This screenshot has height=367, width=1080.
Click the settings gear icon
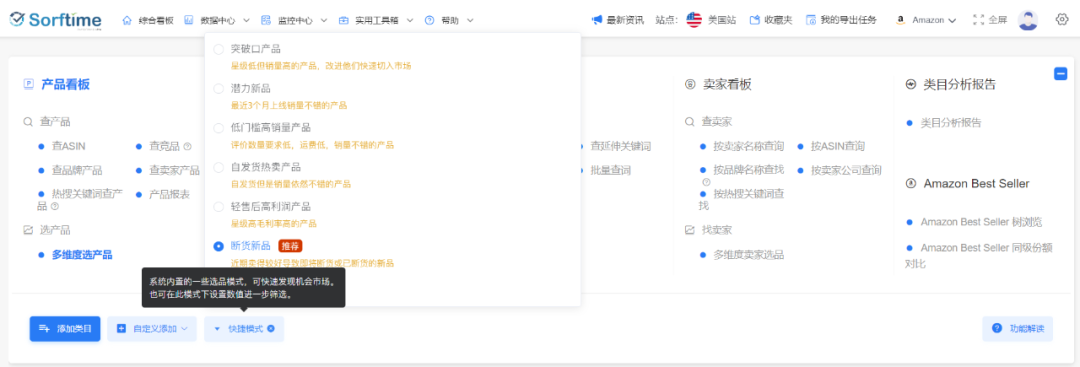point(1061,20)
